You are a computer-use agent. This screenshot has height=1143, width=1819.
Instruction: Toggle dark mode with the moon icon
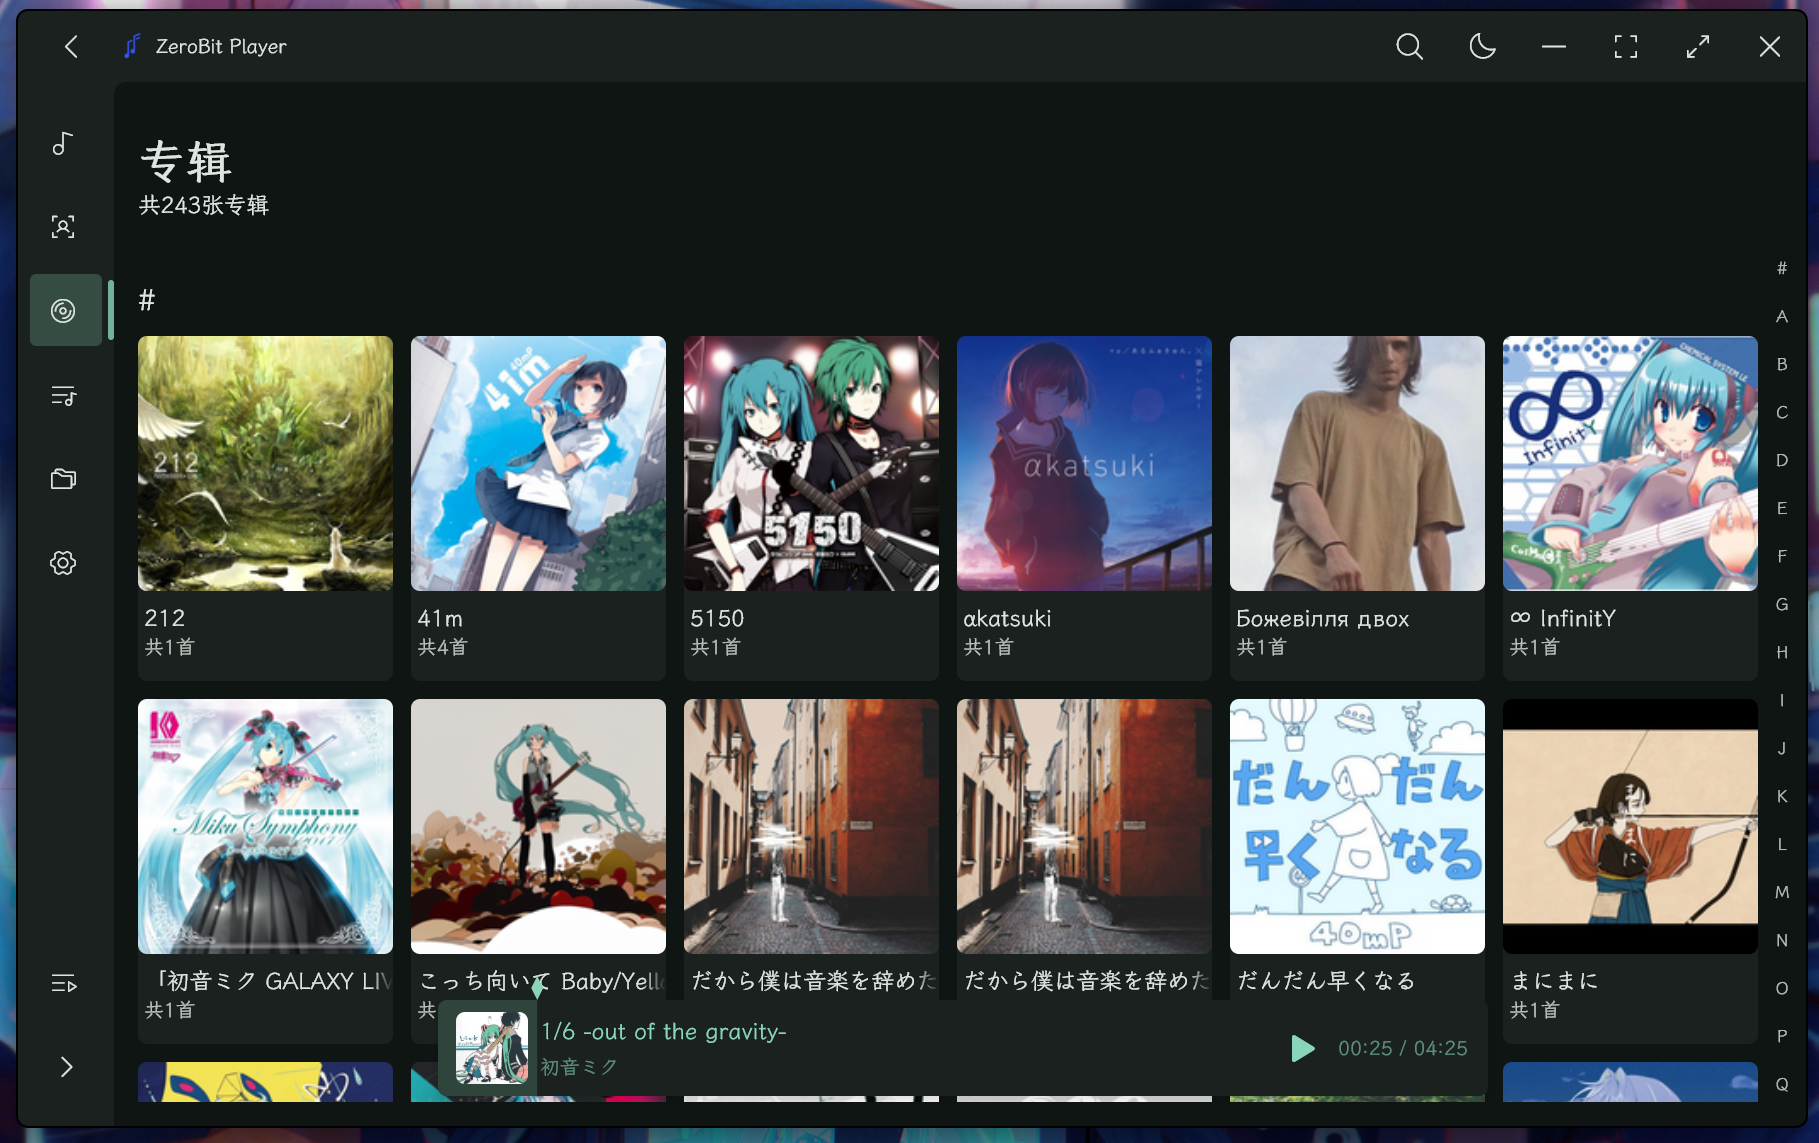(x=1482, y=47)
